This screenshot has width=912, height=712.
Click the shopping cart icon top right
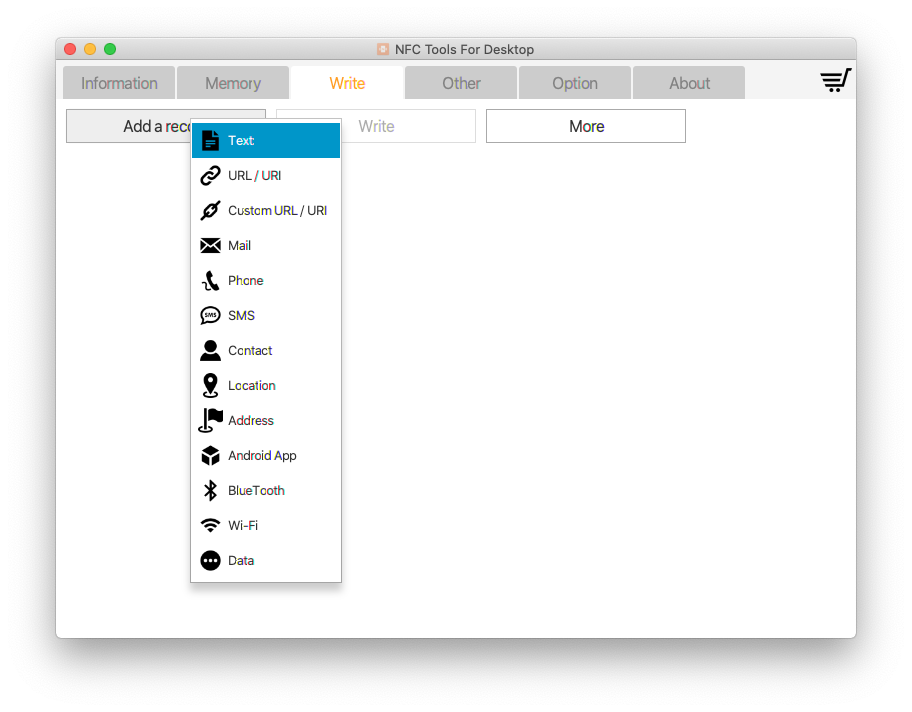(836, 79)
